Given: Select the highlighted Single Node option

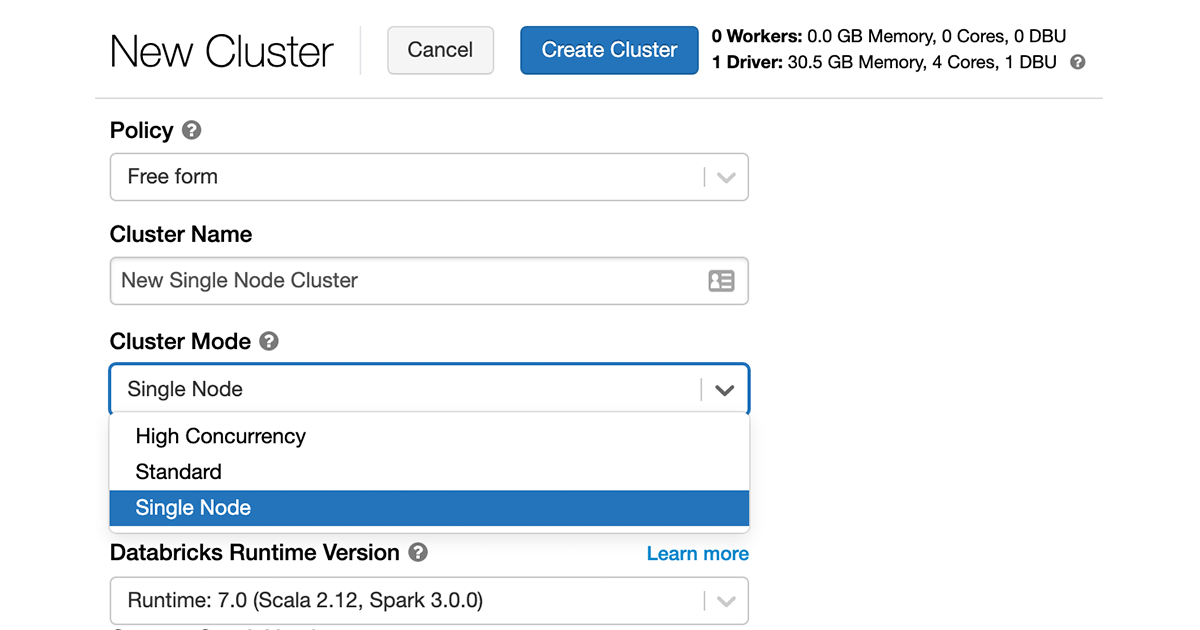Looking at the screenshot, I should [x=193, y=508].
